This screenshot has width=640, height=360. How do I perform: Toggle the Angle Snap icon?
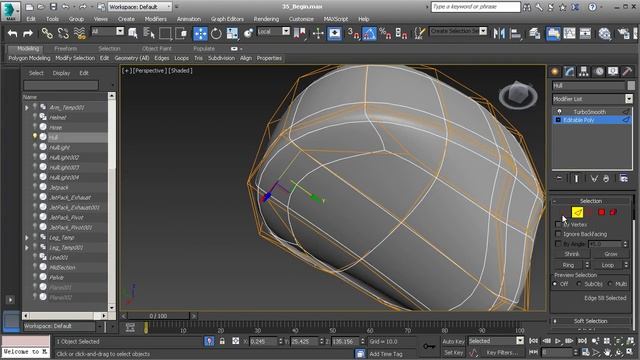[369, 33]
